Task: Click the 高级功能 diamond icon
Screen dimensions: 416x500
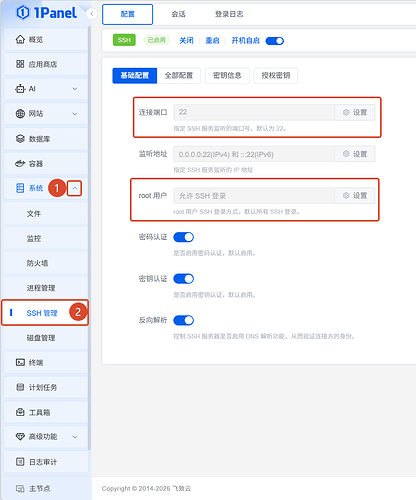Action: click(x=20, y=437)
